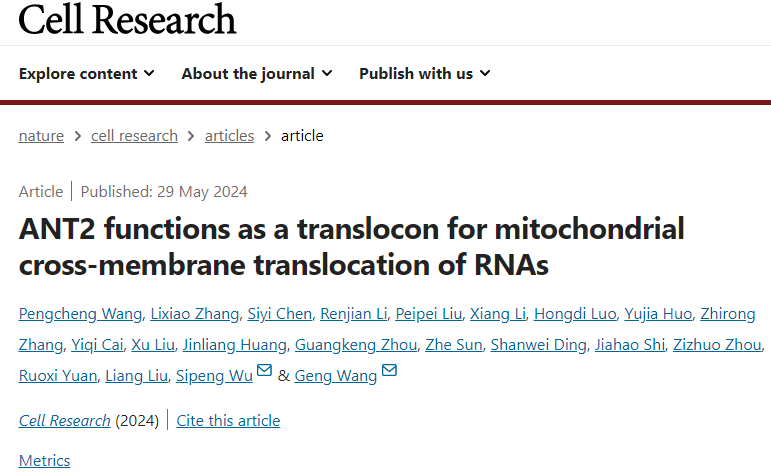Expand the Publish with us menu

pos(424,73)
